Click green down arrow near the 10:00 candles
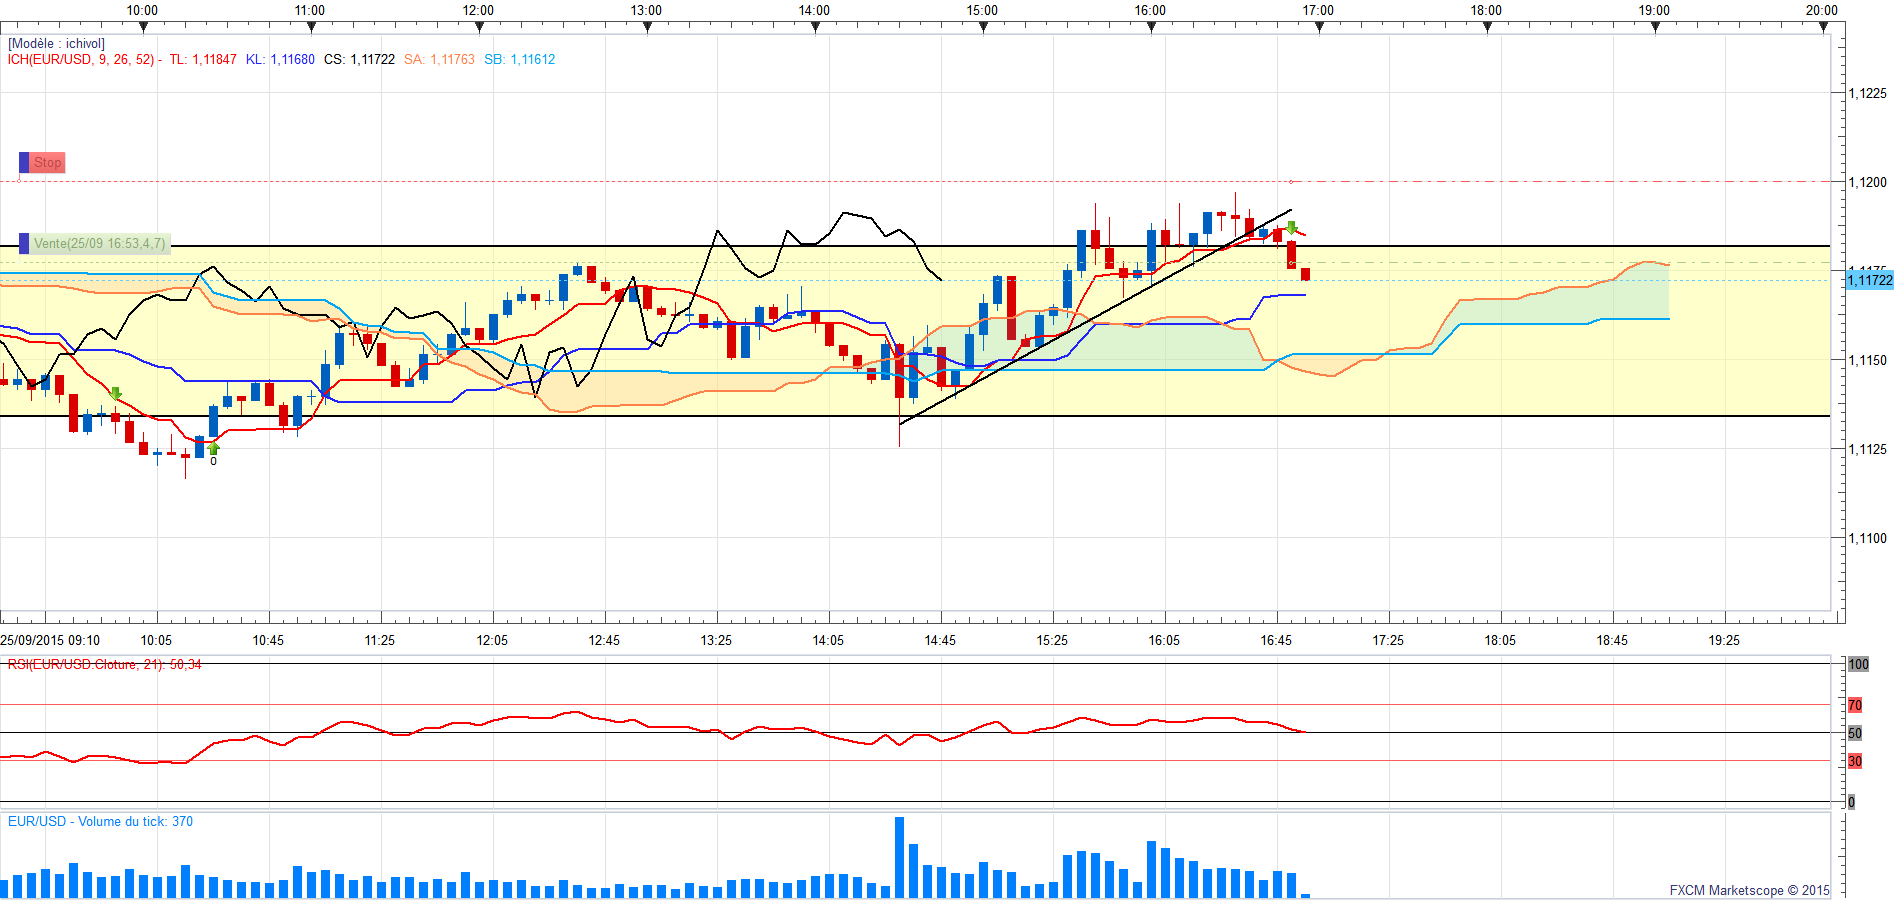Image resolution: width=1903 pixels, height=900 pixels. coord(116,394)
